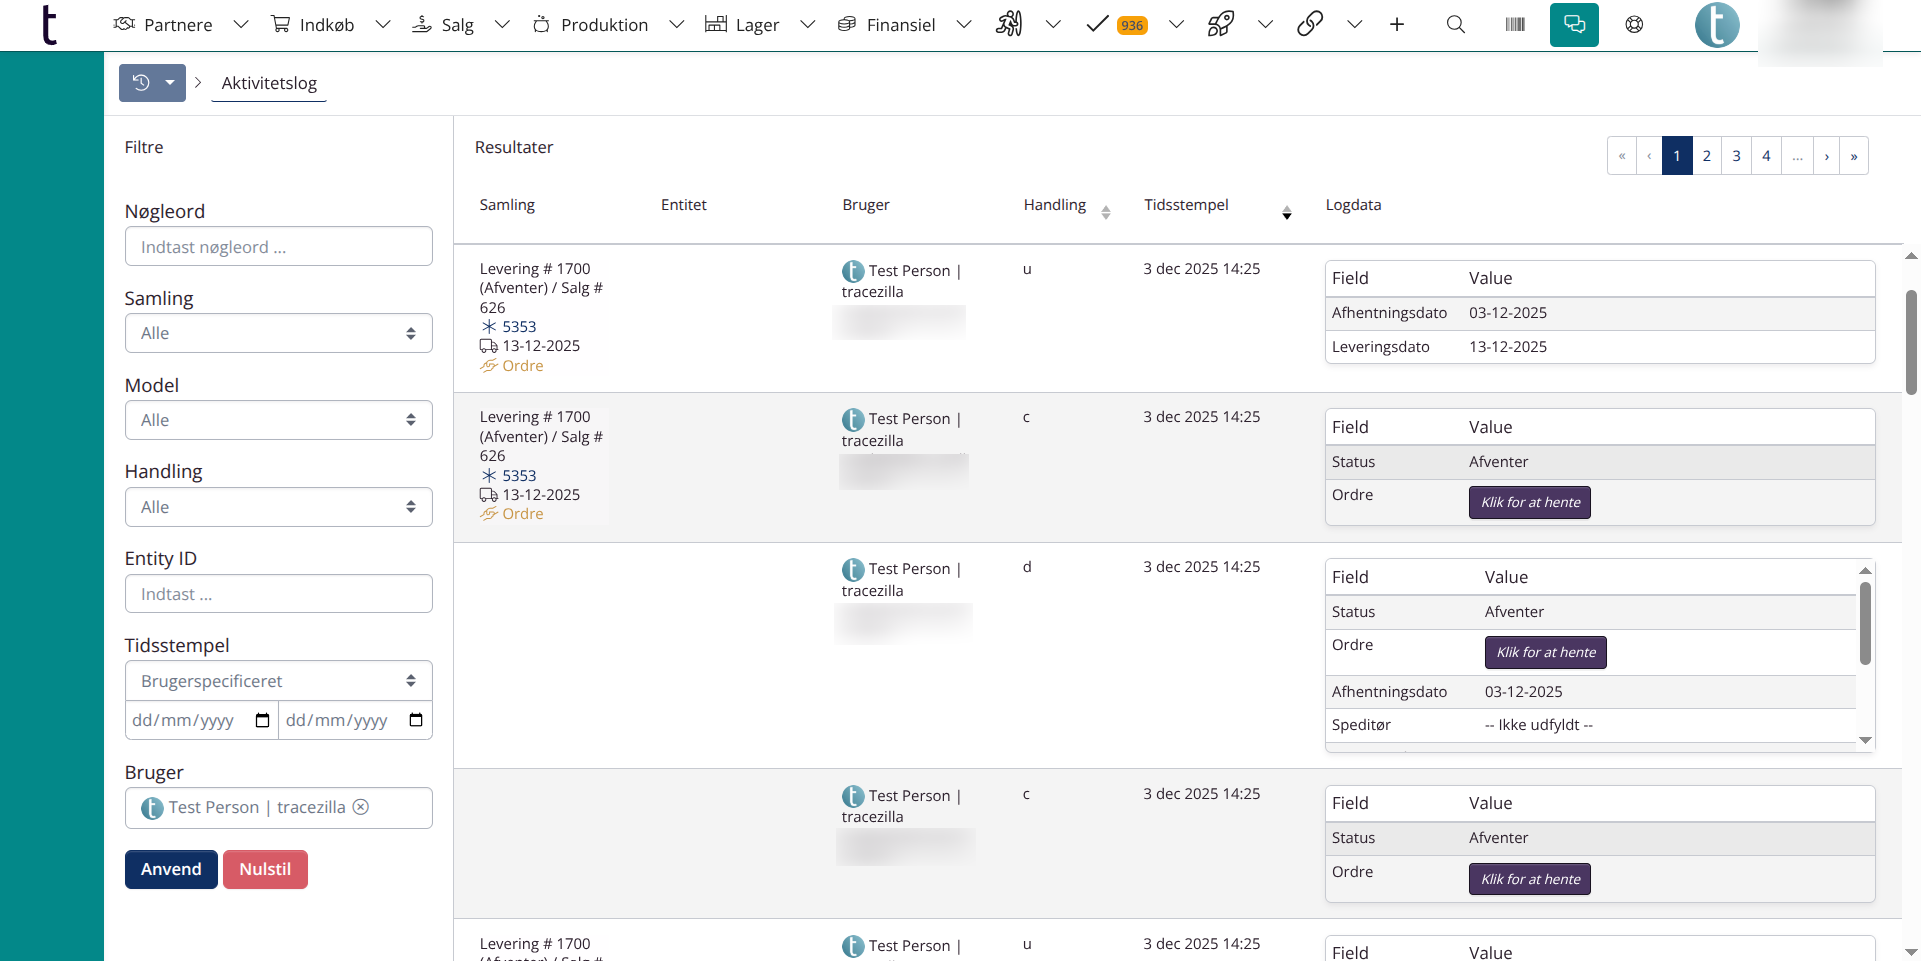Open the Tidsstempel Brugerspecificeret dropdown
1921x961 pixels.
[x=278, y=681]
